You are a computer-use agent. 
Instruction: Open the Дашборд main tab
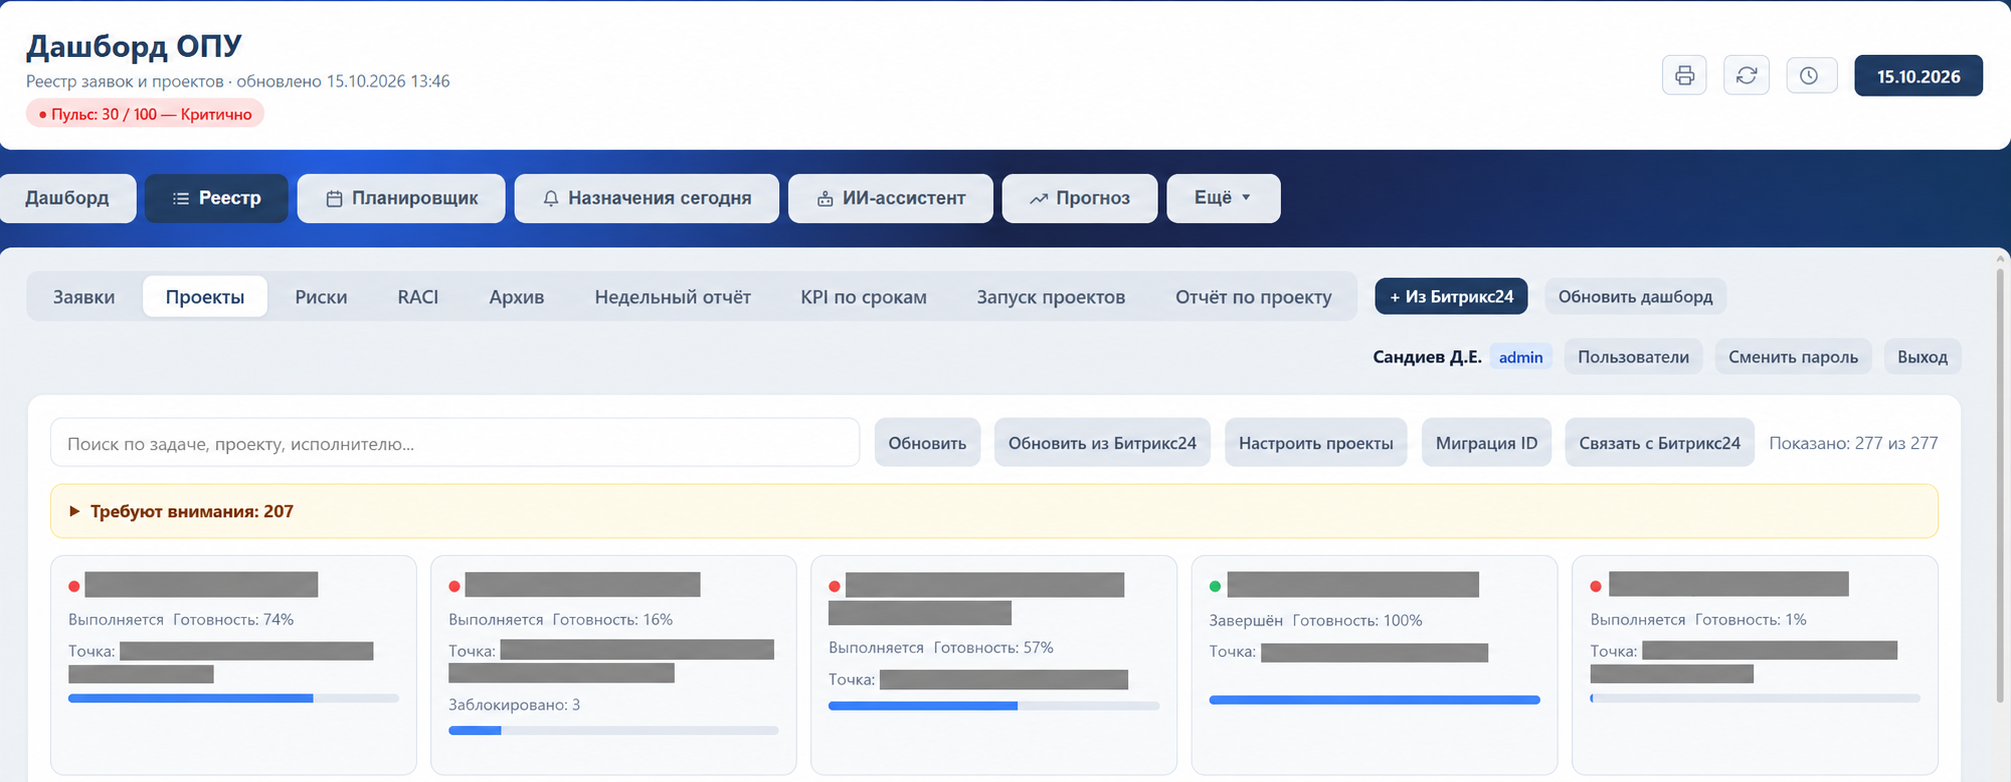(x=67, y=198)
